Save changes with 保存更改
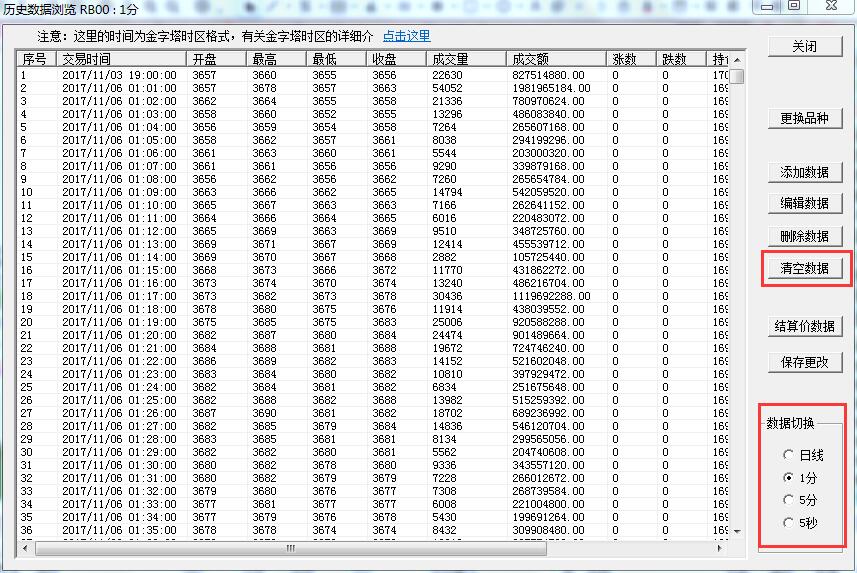This screenshot has height=573, width=857. pyautogui.click(x=804, y=362)
